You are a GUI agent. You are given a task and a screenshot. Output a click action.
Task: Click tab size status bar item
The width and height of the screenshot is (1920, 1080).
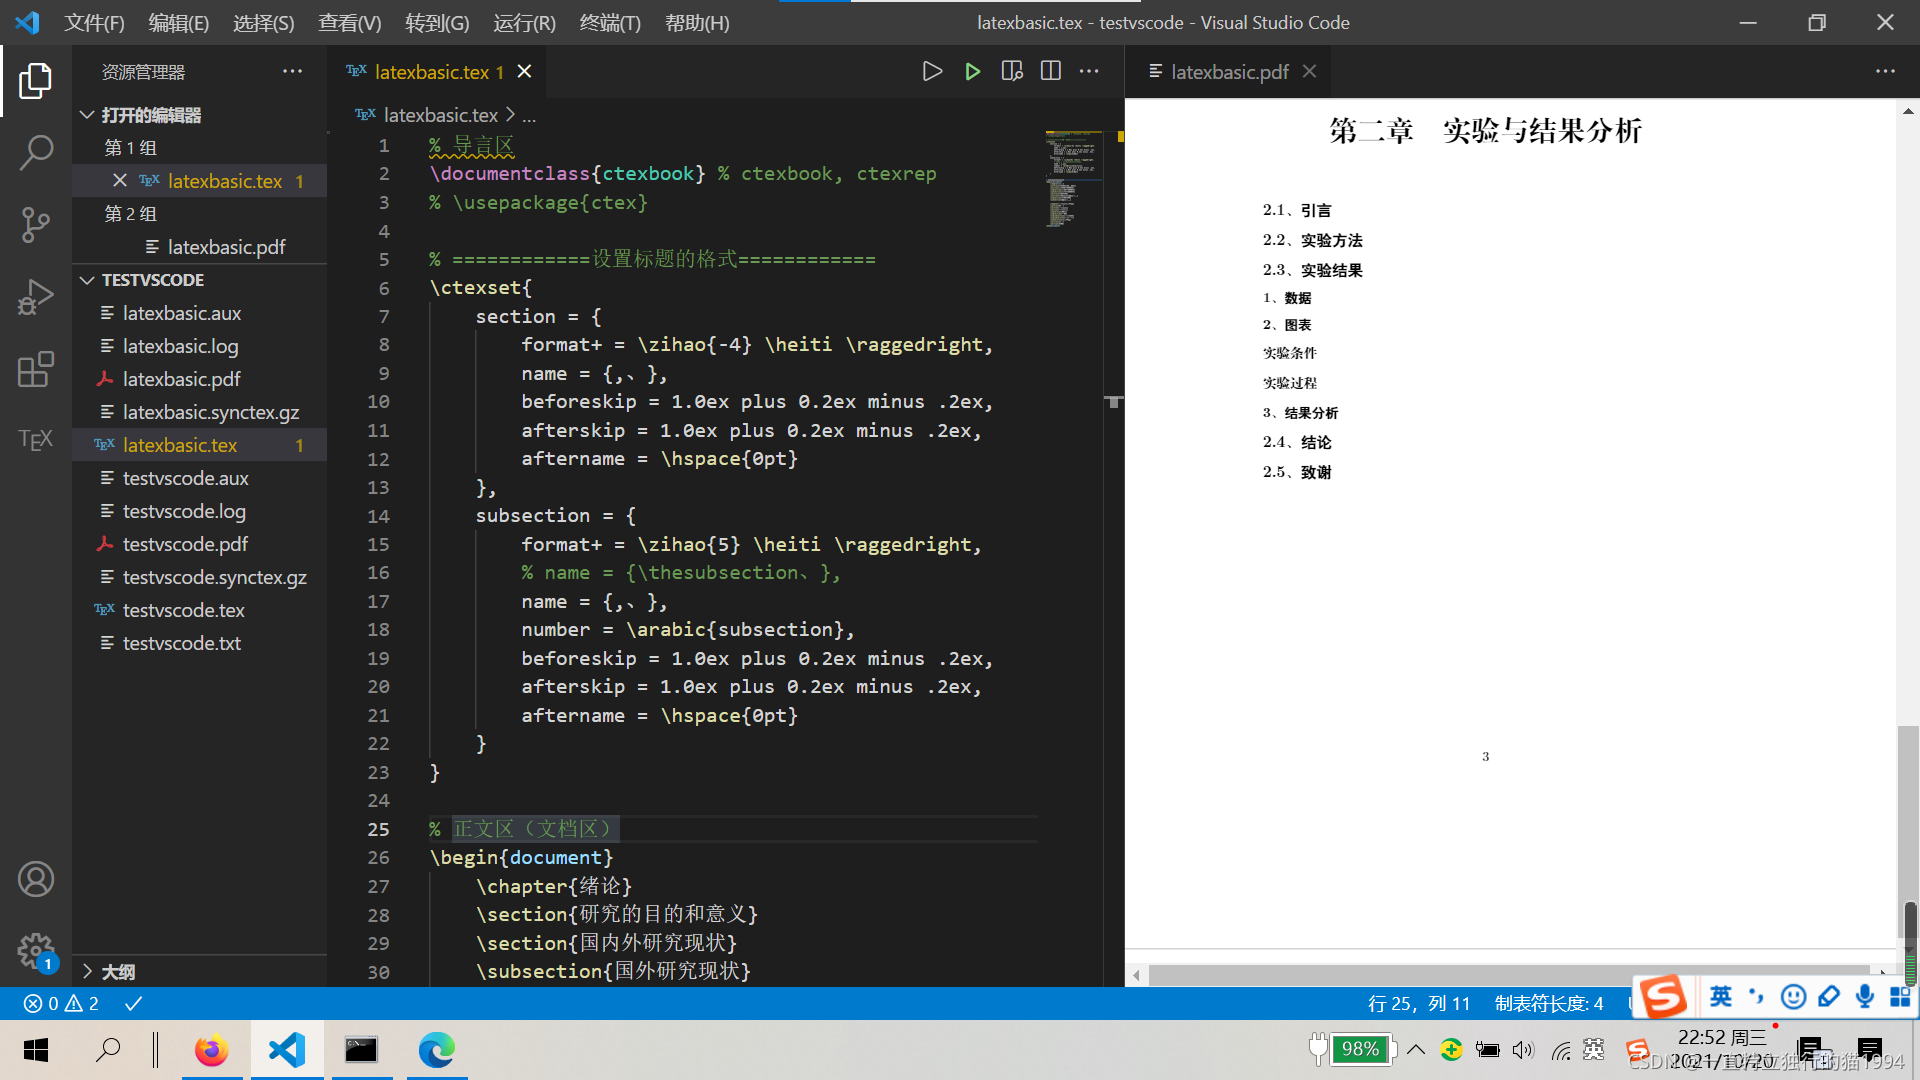coord(1549,1003)
